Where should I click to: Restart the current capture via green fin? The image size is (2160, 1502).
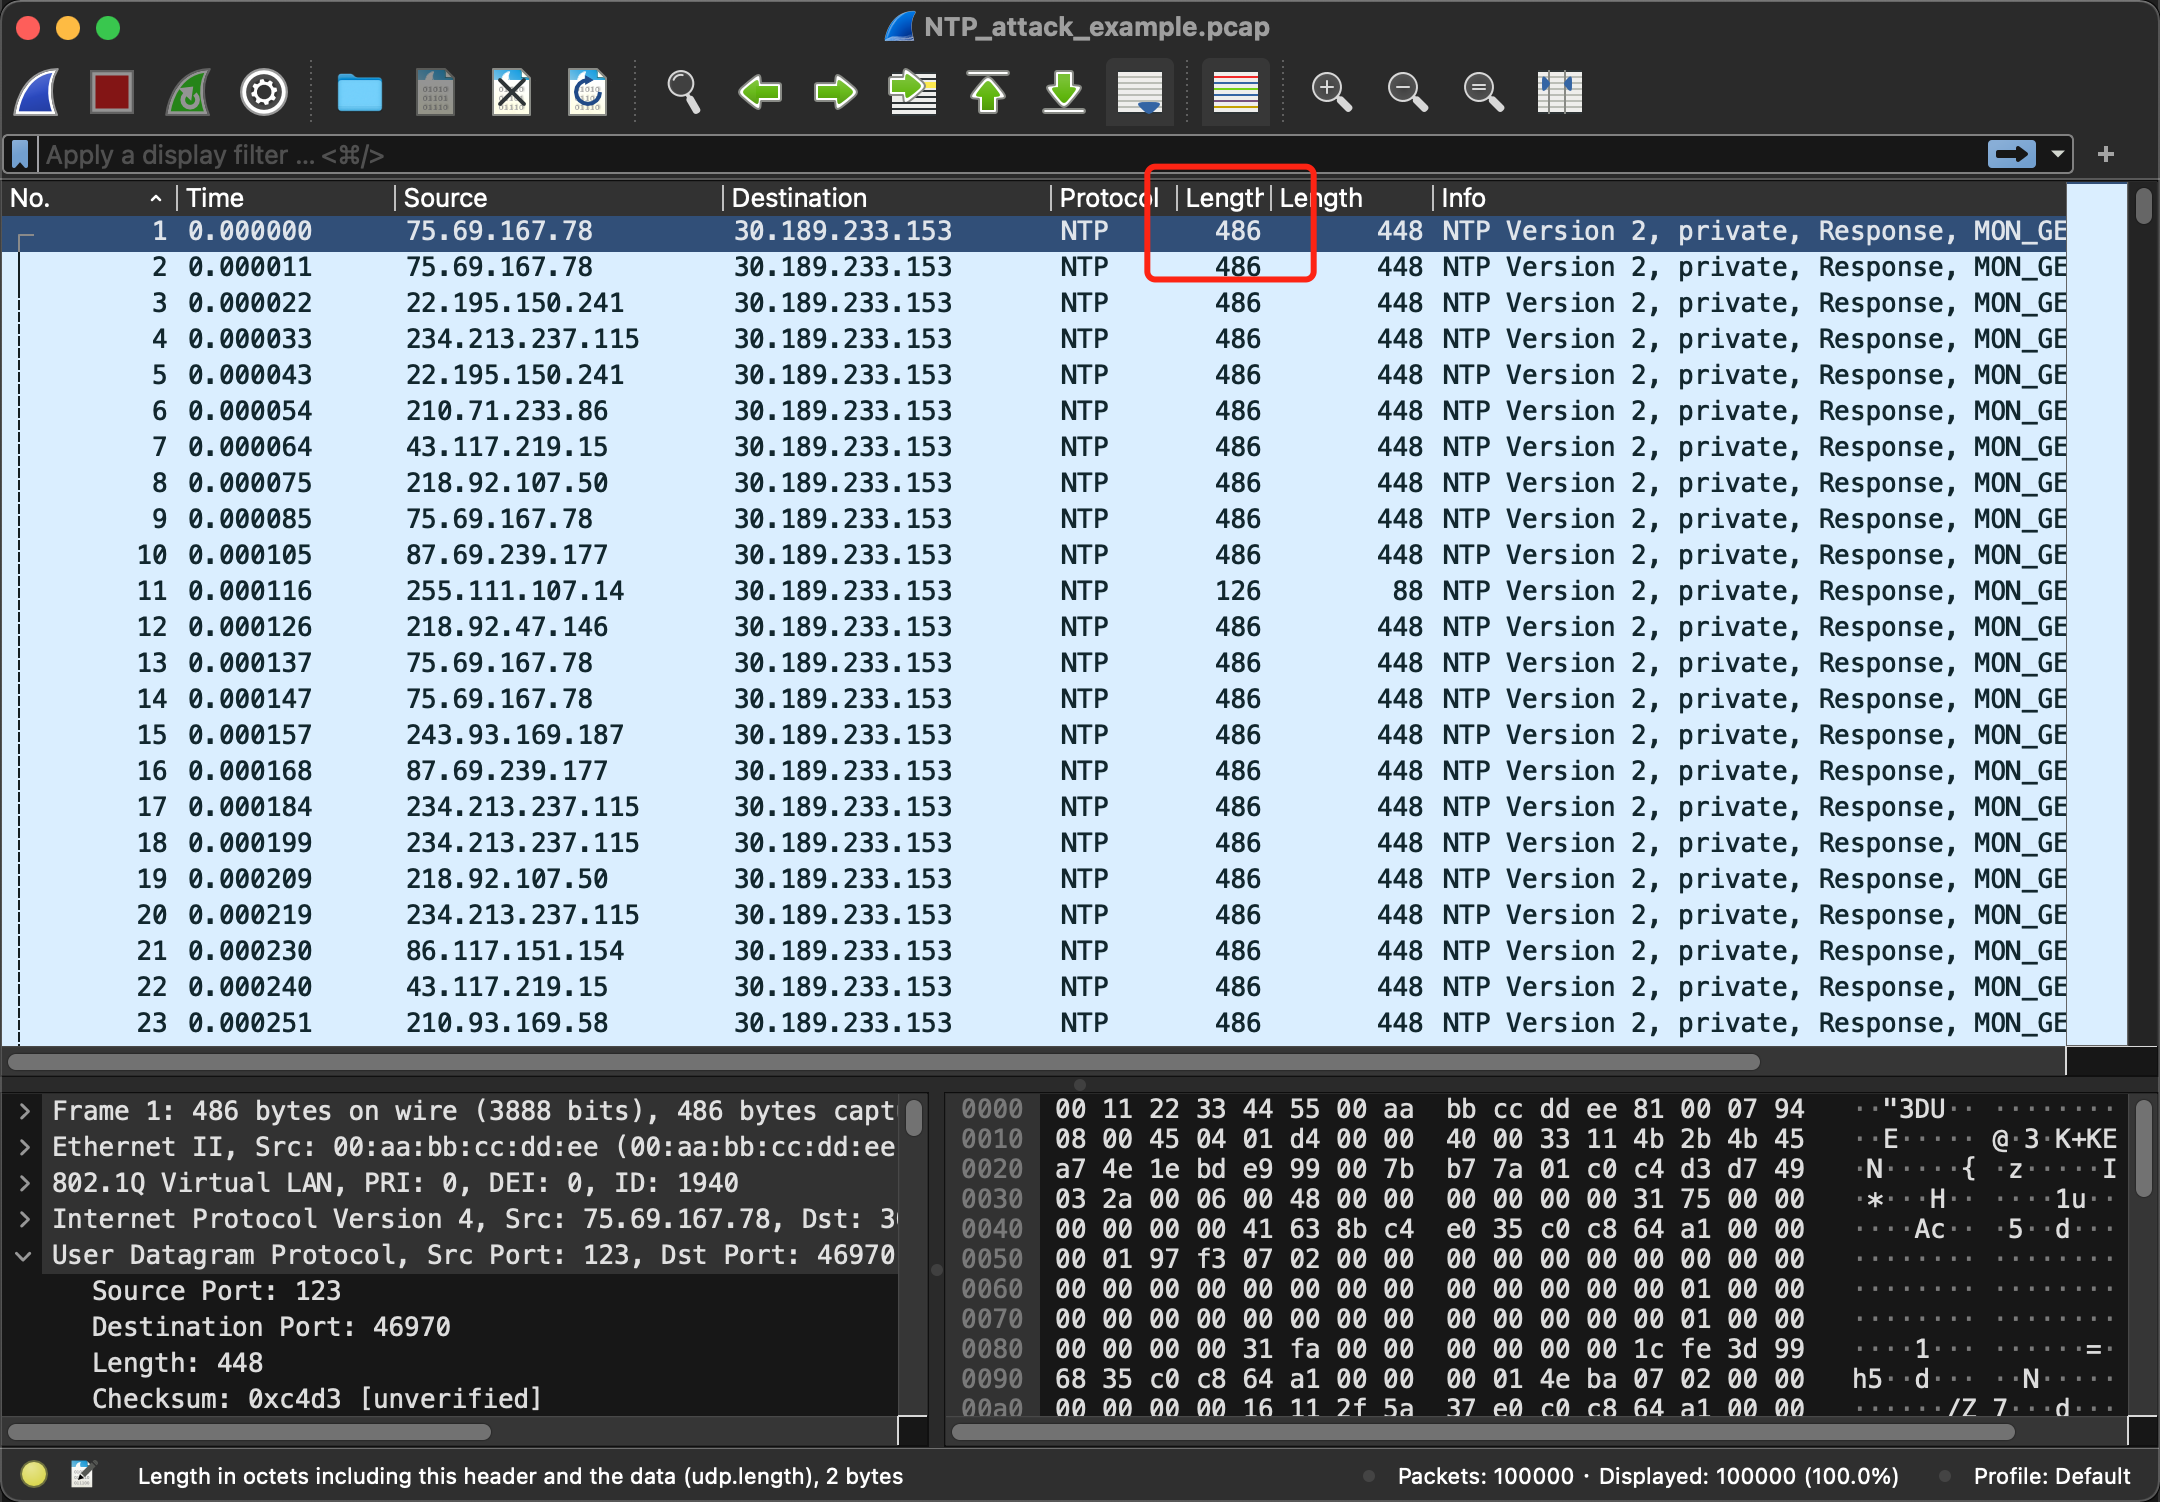pos(188,93)
